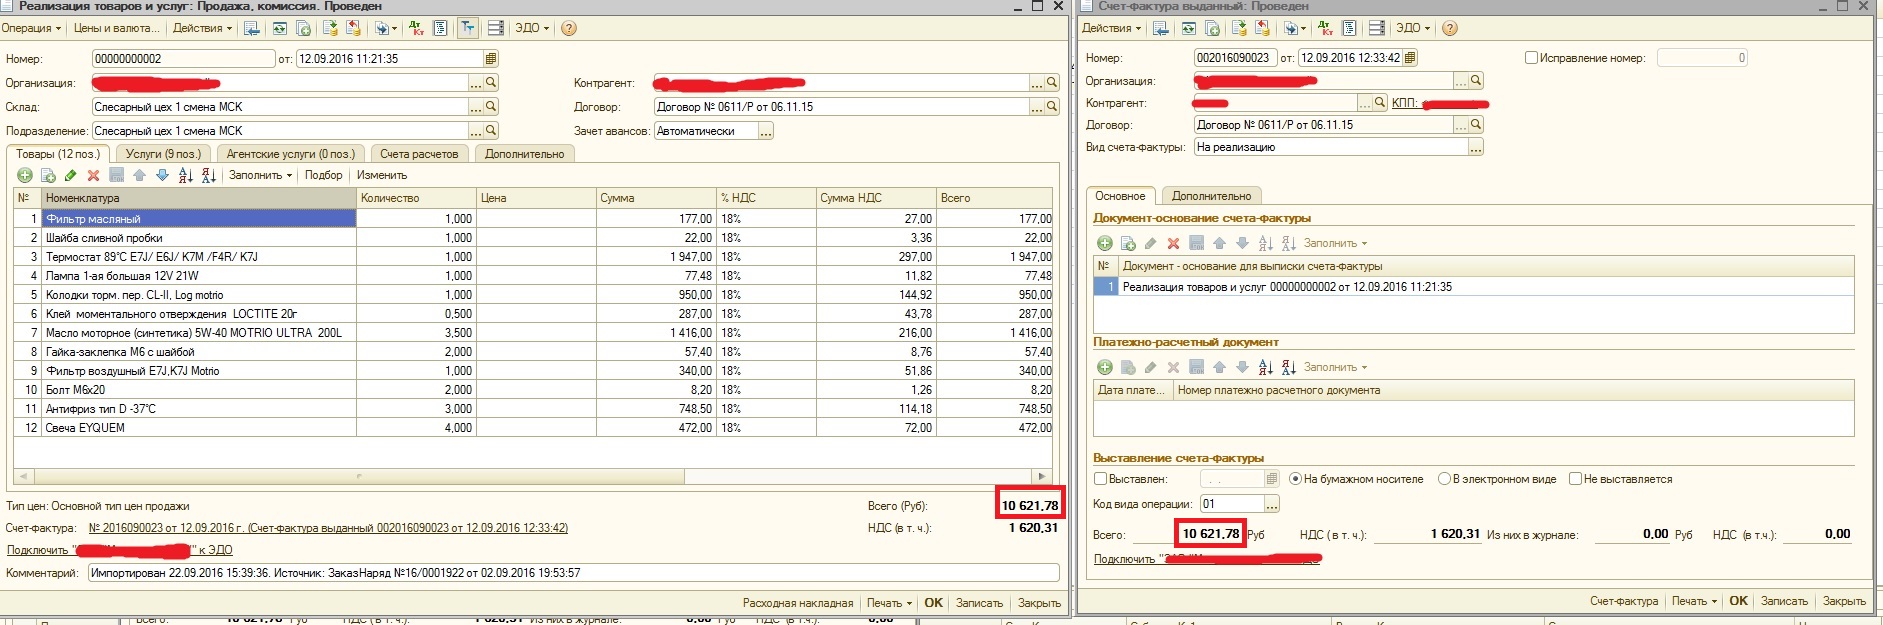Image resolution: width=1883 pixels, height=625 pixels.
Task: Click magnifier icon next to Подразделение field
Action: (x=491, y=130)
